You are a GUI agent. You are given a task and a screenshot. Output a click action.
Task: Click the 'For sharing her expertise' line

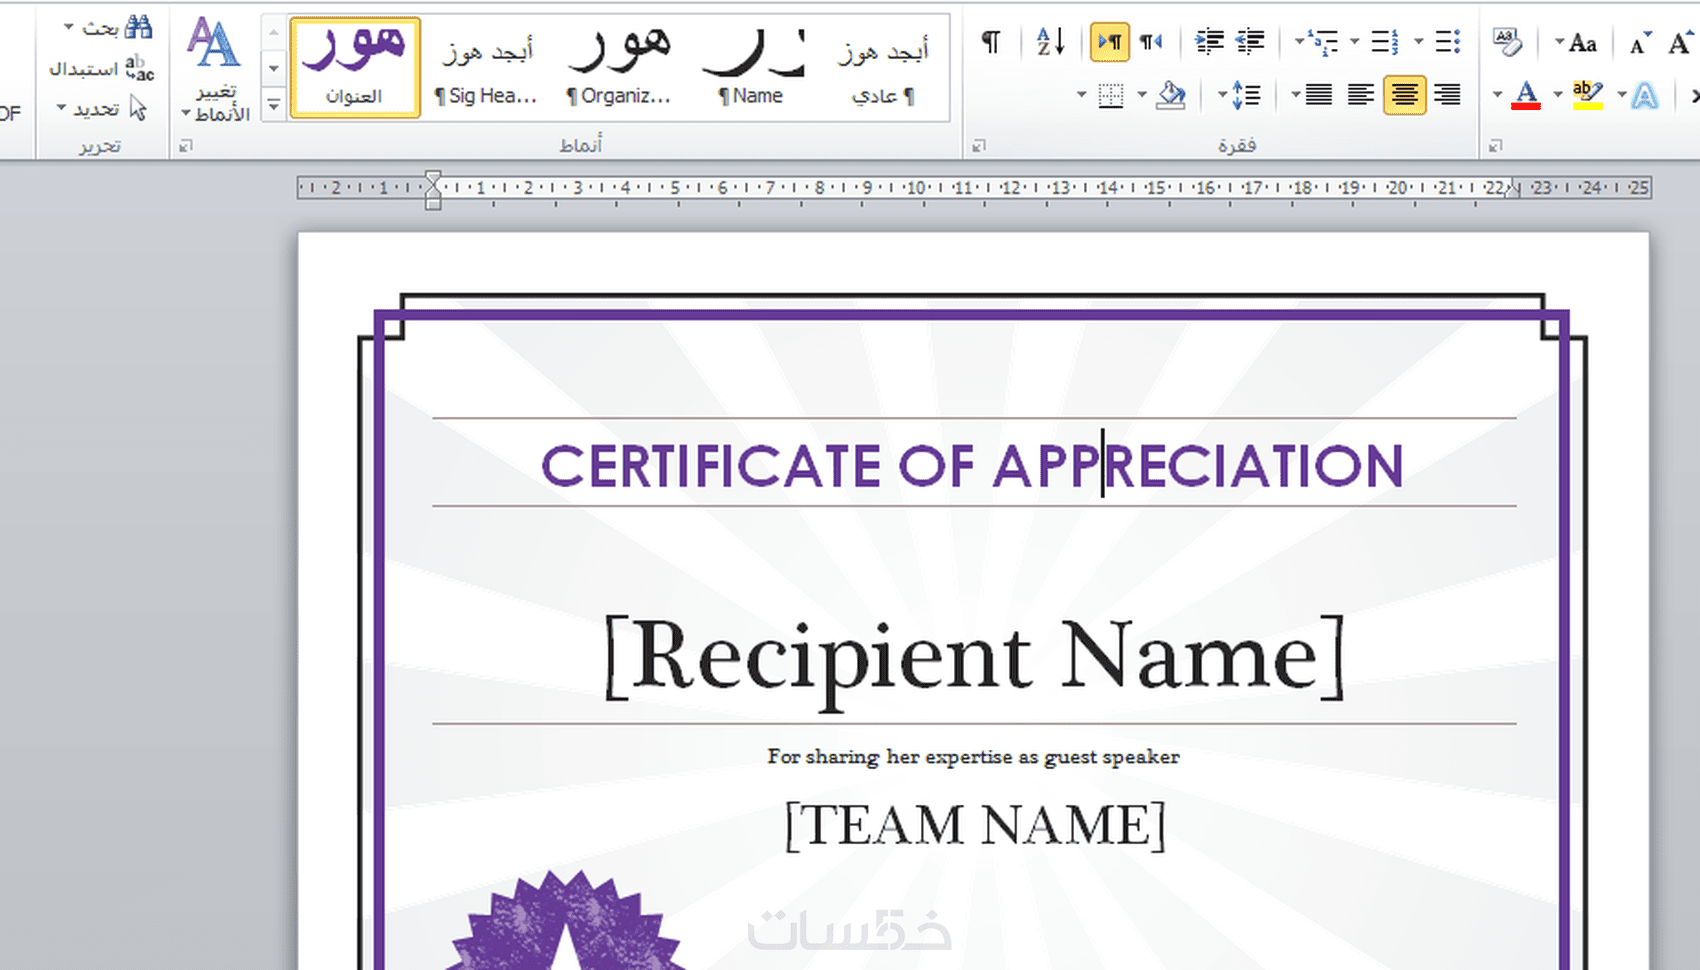973,757
